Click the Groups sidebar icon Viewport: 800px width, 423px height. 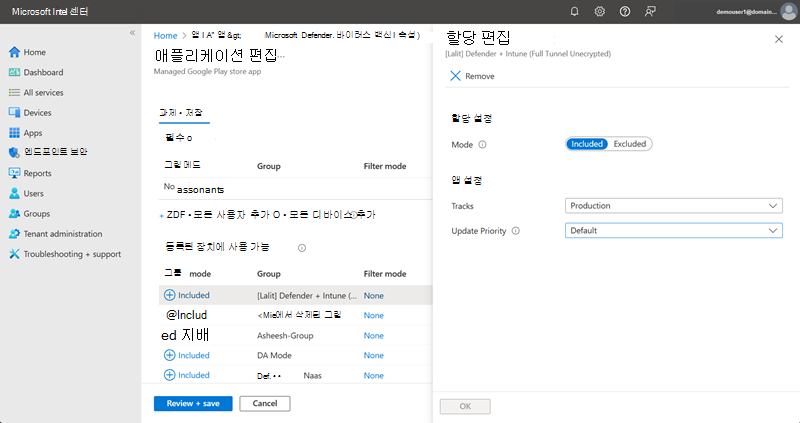click(x=14, y=213)
